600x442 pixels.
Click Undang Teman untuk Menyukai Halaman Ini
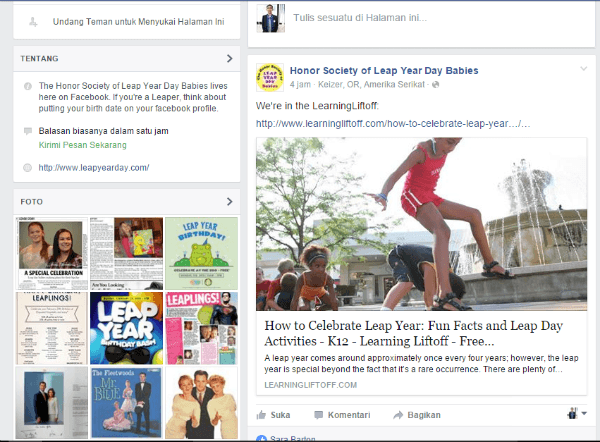point(138,22)
